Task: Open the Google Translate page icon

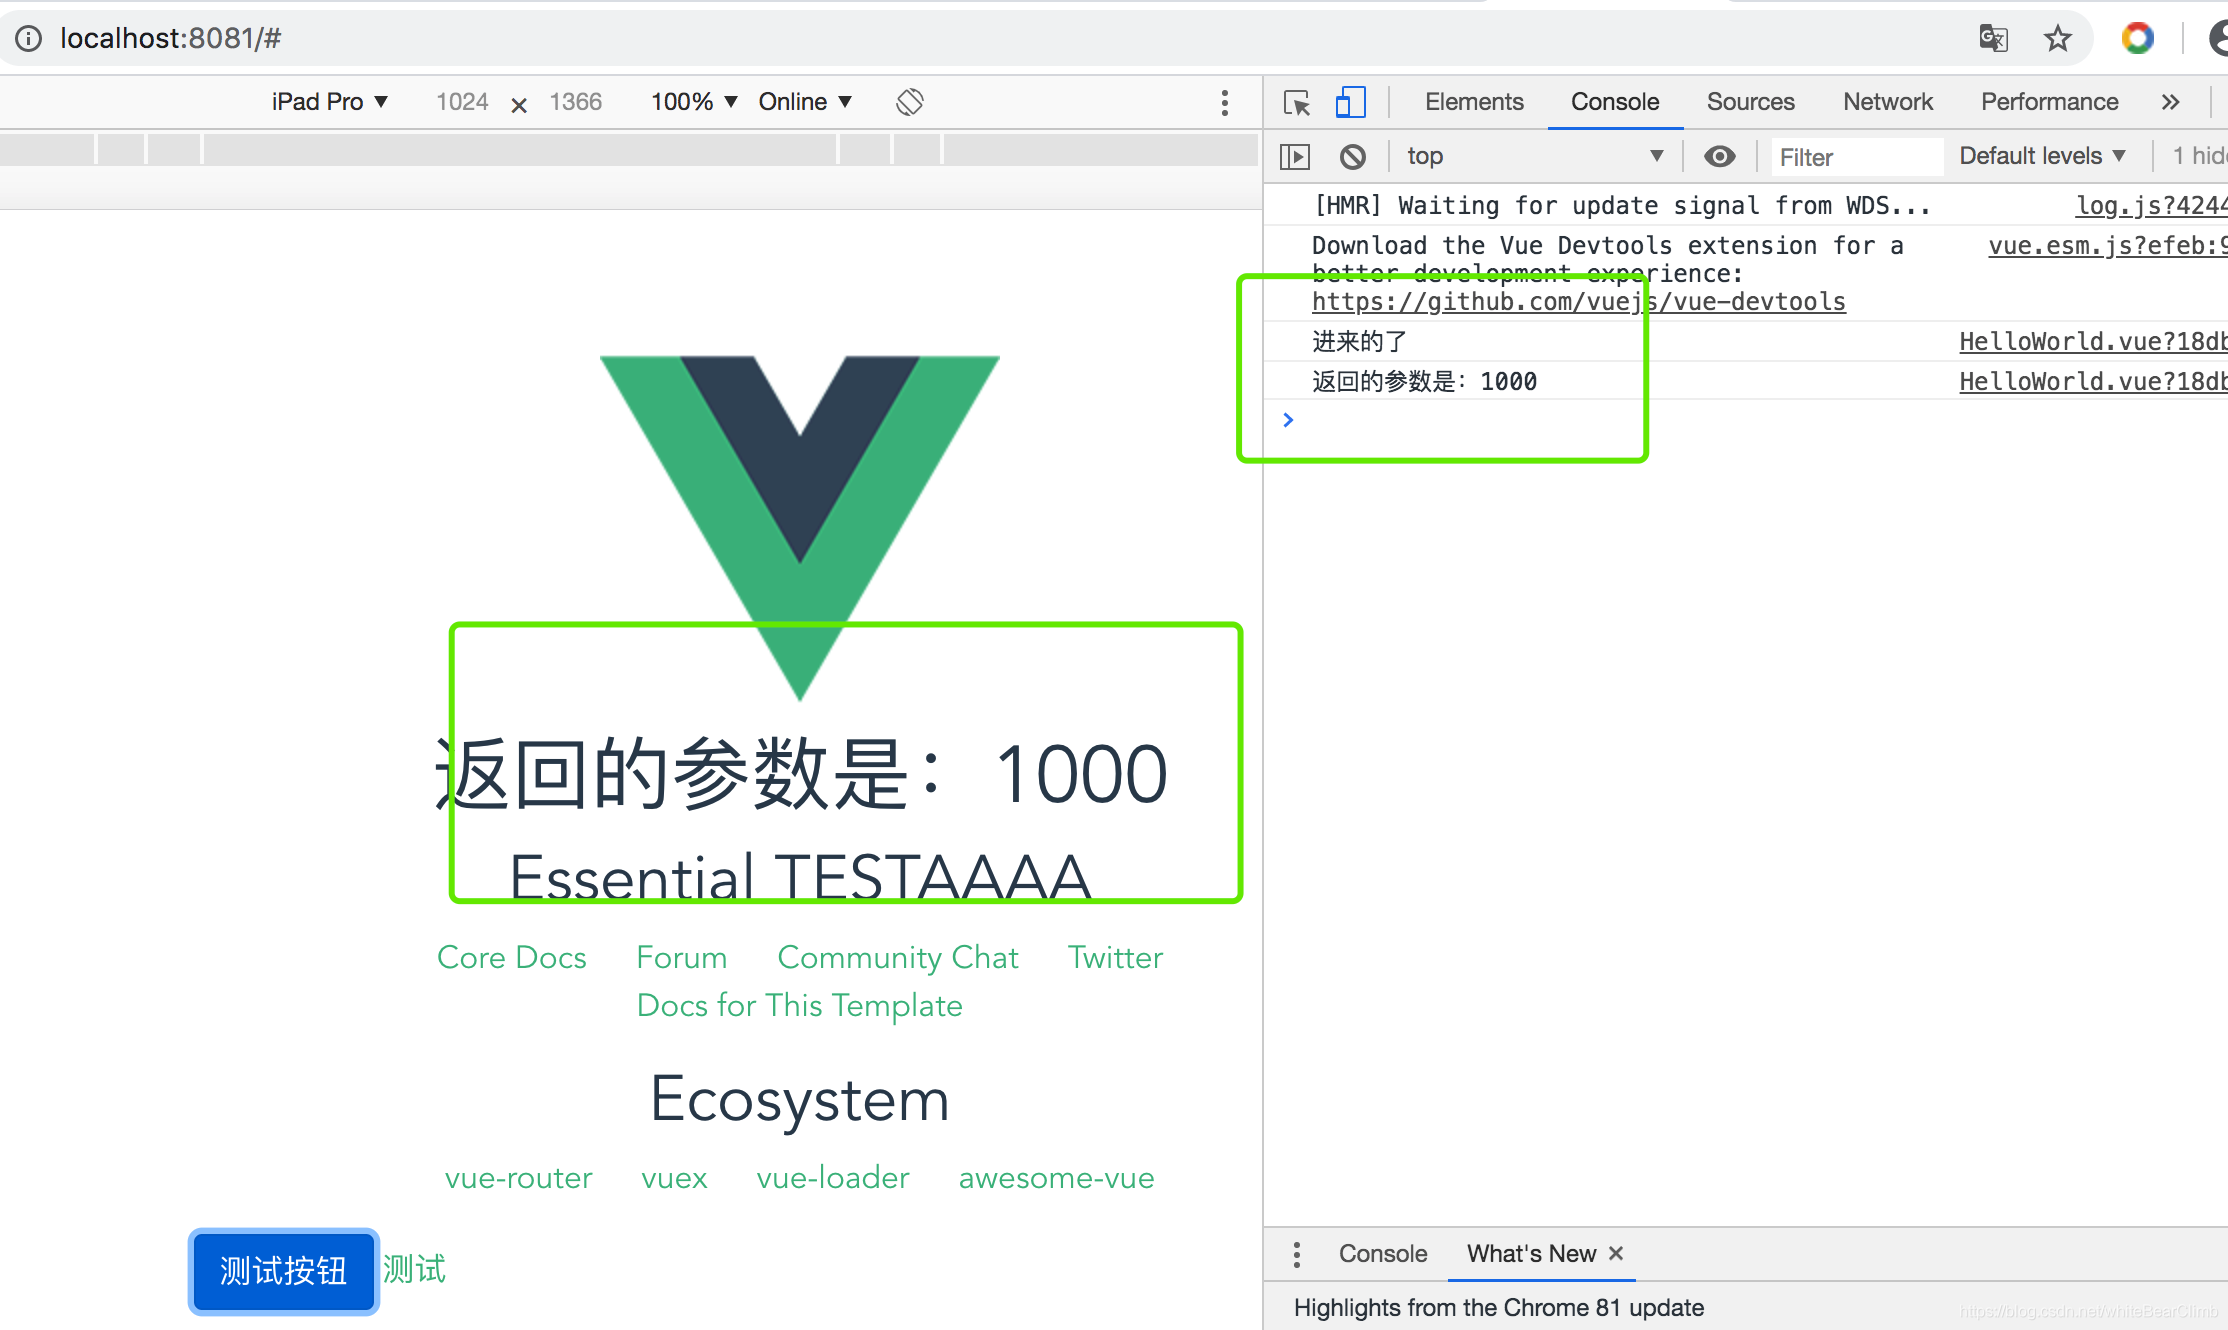Action: pyautogui.click(x=1993, y=38)
